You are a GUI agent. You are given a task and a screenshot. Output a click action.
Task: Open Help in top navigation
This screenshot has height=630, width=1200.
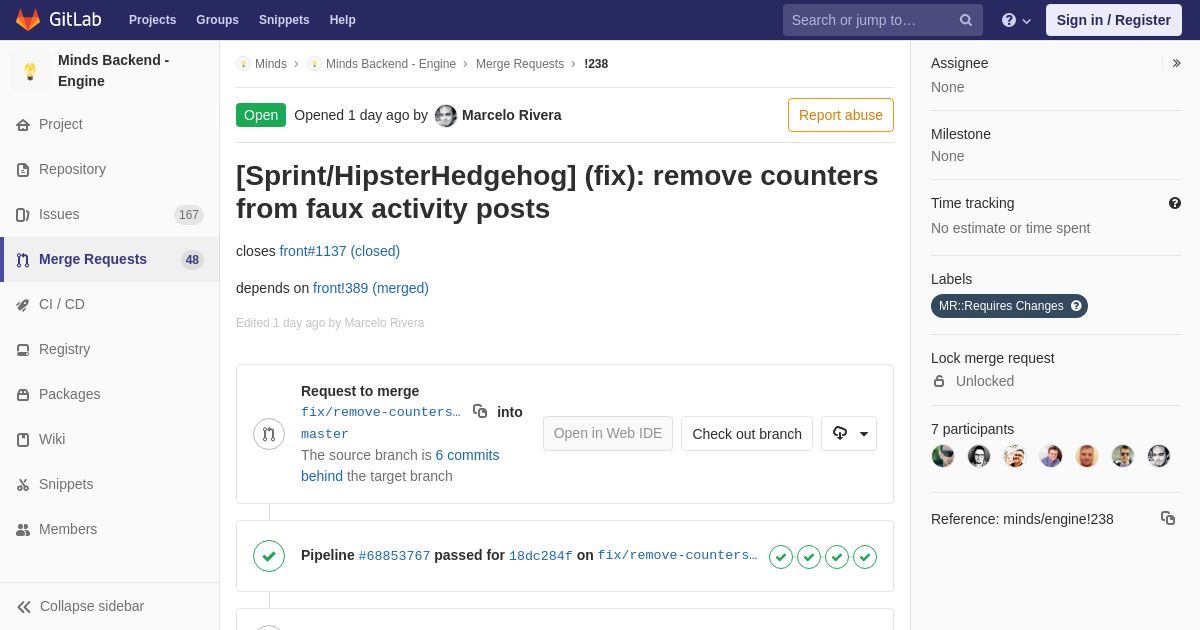click(343, 20)
